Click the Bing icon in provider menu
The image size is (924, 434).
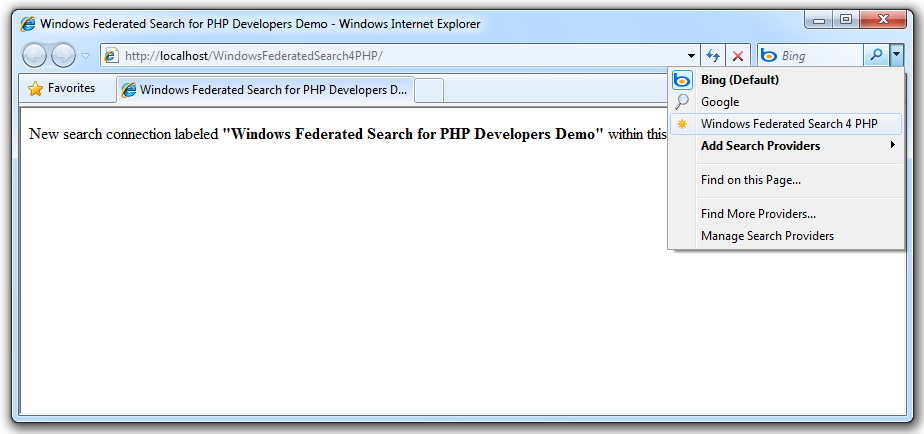(x=682, y=80)
